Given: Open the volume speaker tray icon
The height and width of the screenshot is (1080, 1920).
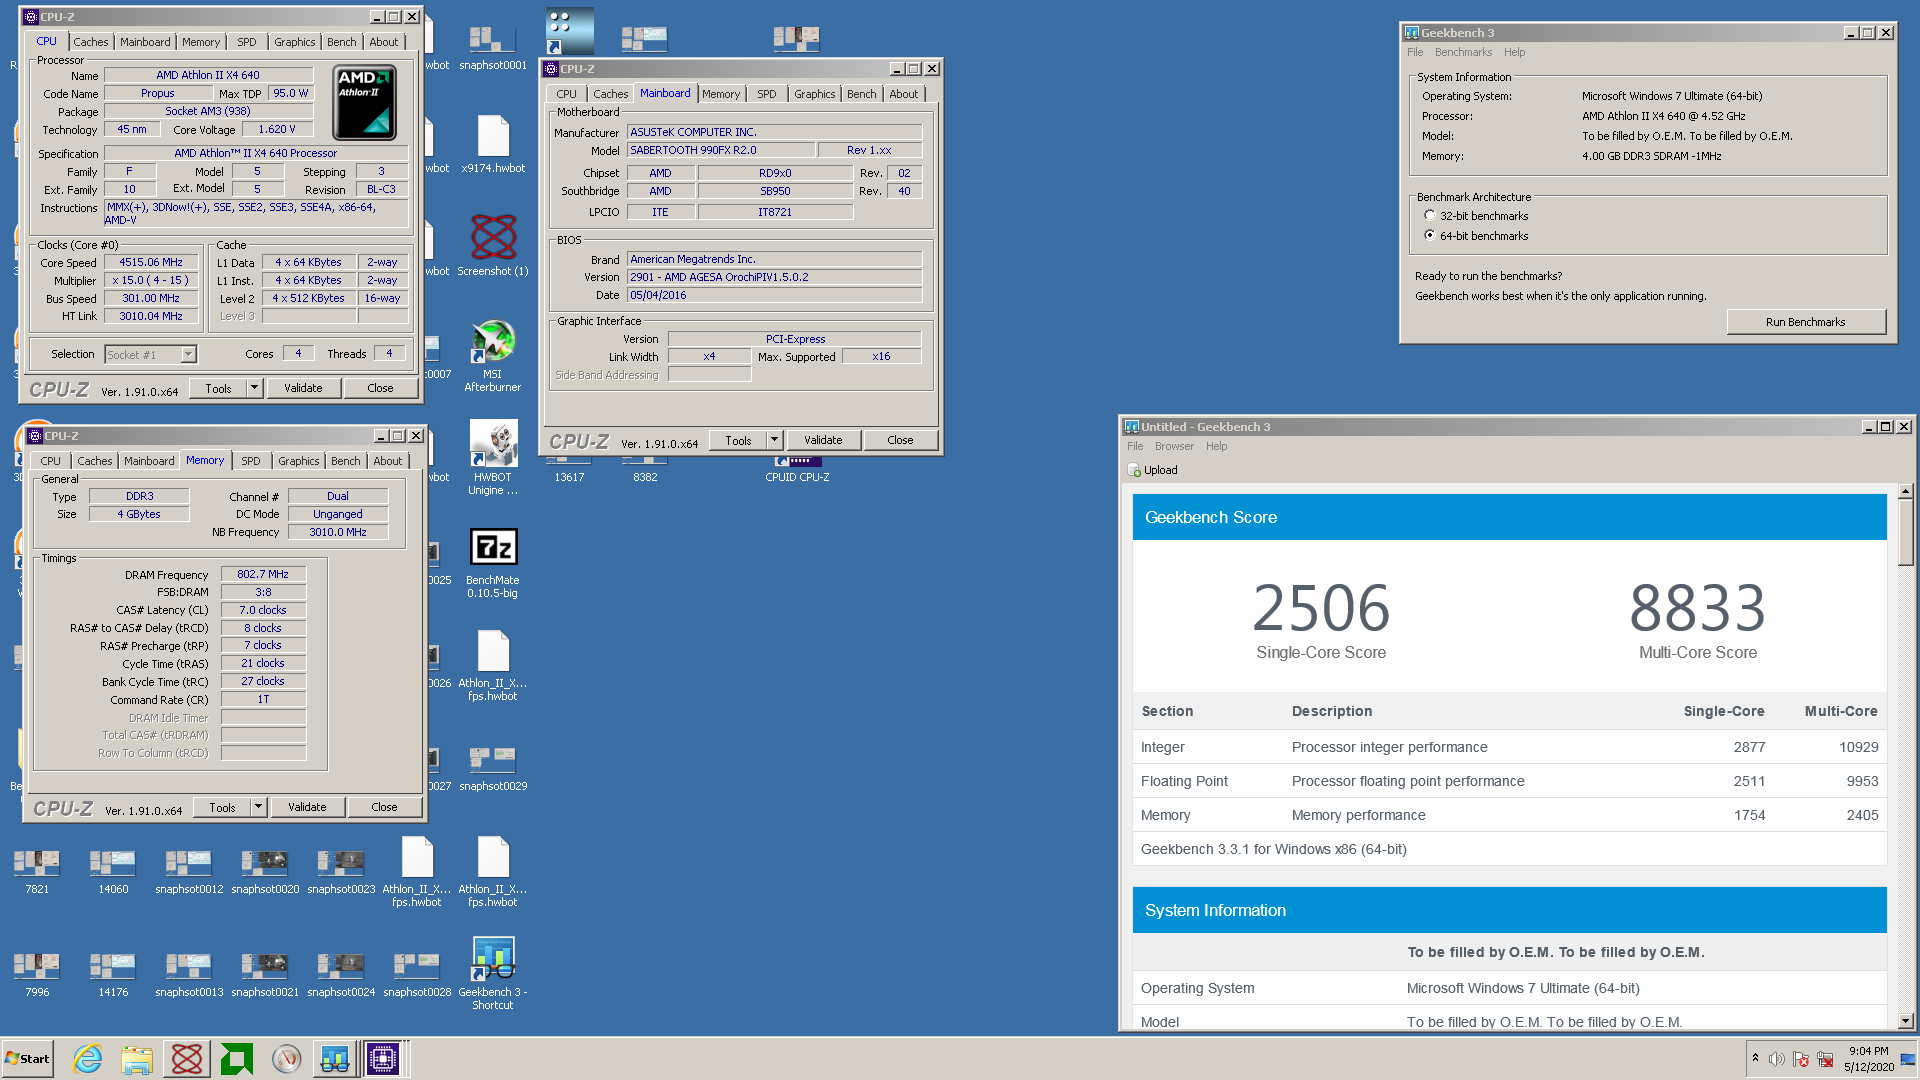Looking at the screenshot, I should (x=1776, y=1059).
